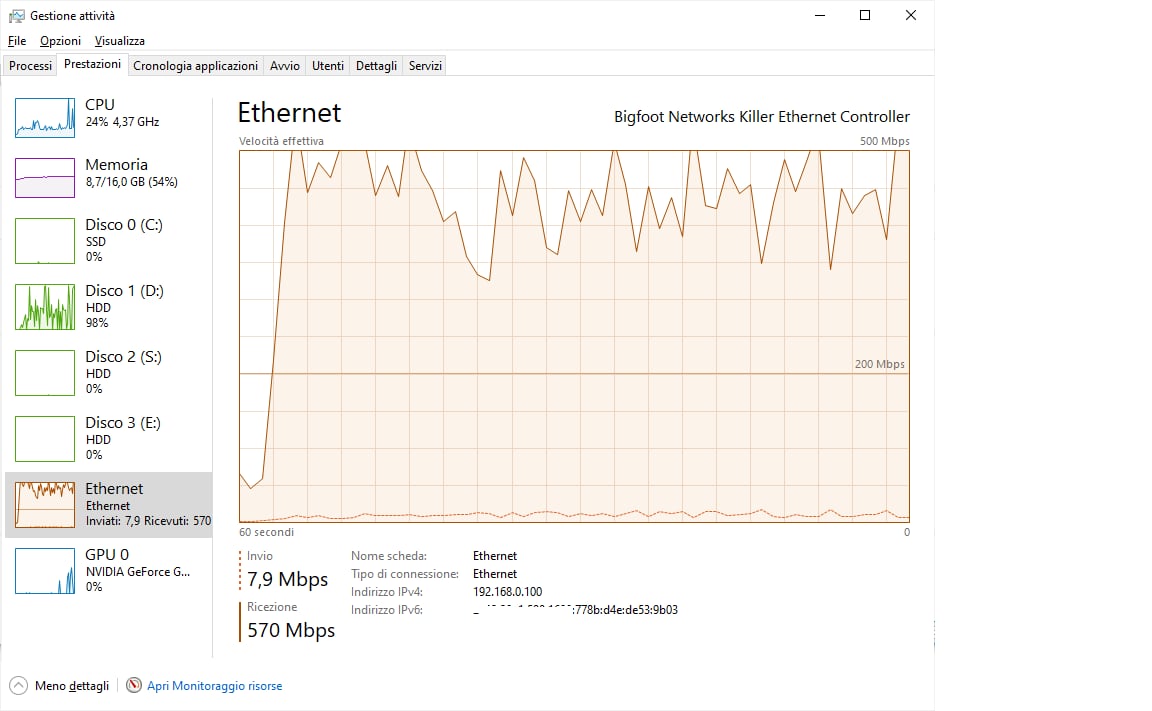
Task: Open the File menu
Action: click(x=17, y=41)
